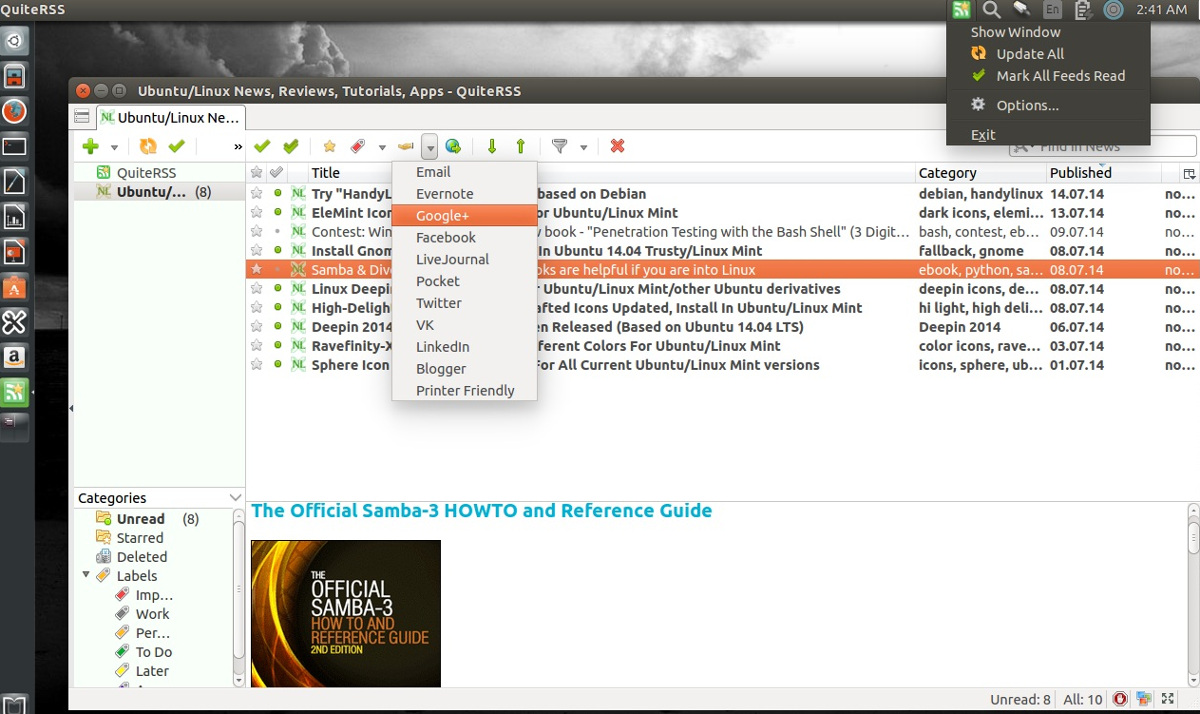Click the Samba-3 book cover image
The image size is (1200, 714).
click(345, 613)
